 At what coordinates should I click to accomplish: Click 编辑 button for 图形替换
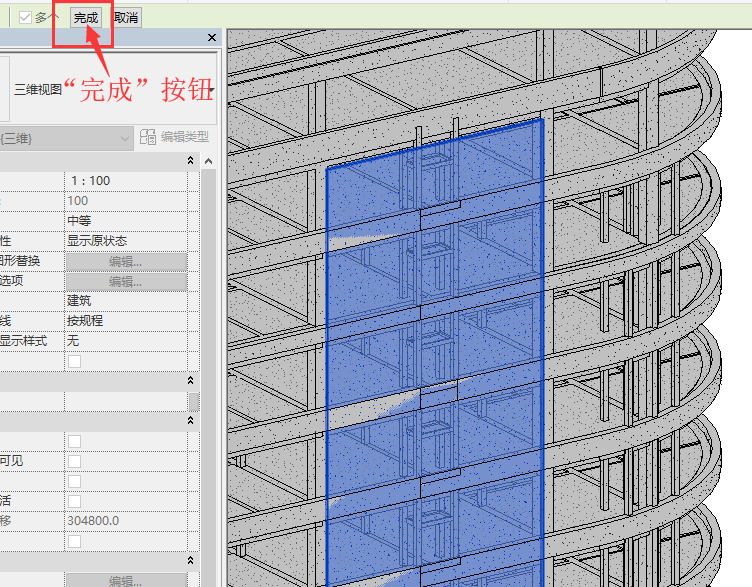pyautogui.click(x=126, y=261)
